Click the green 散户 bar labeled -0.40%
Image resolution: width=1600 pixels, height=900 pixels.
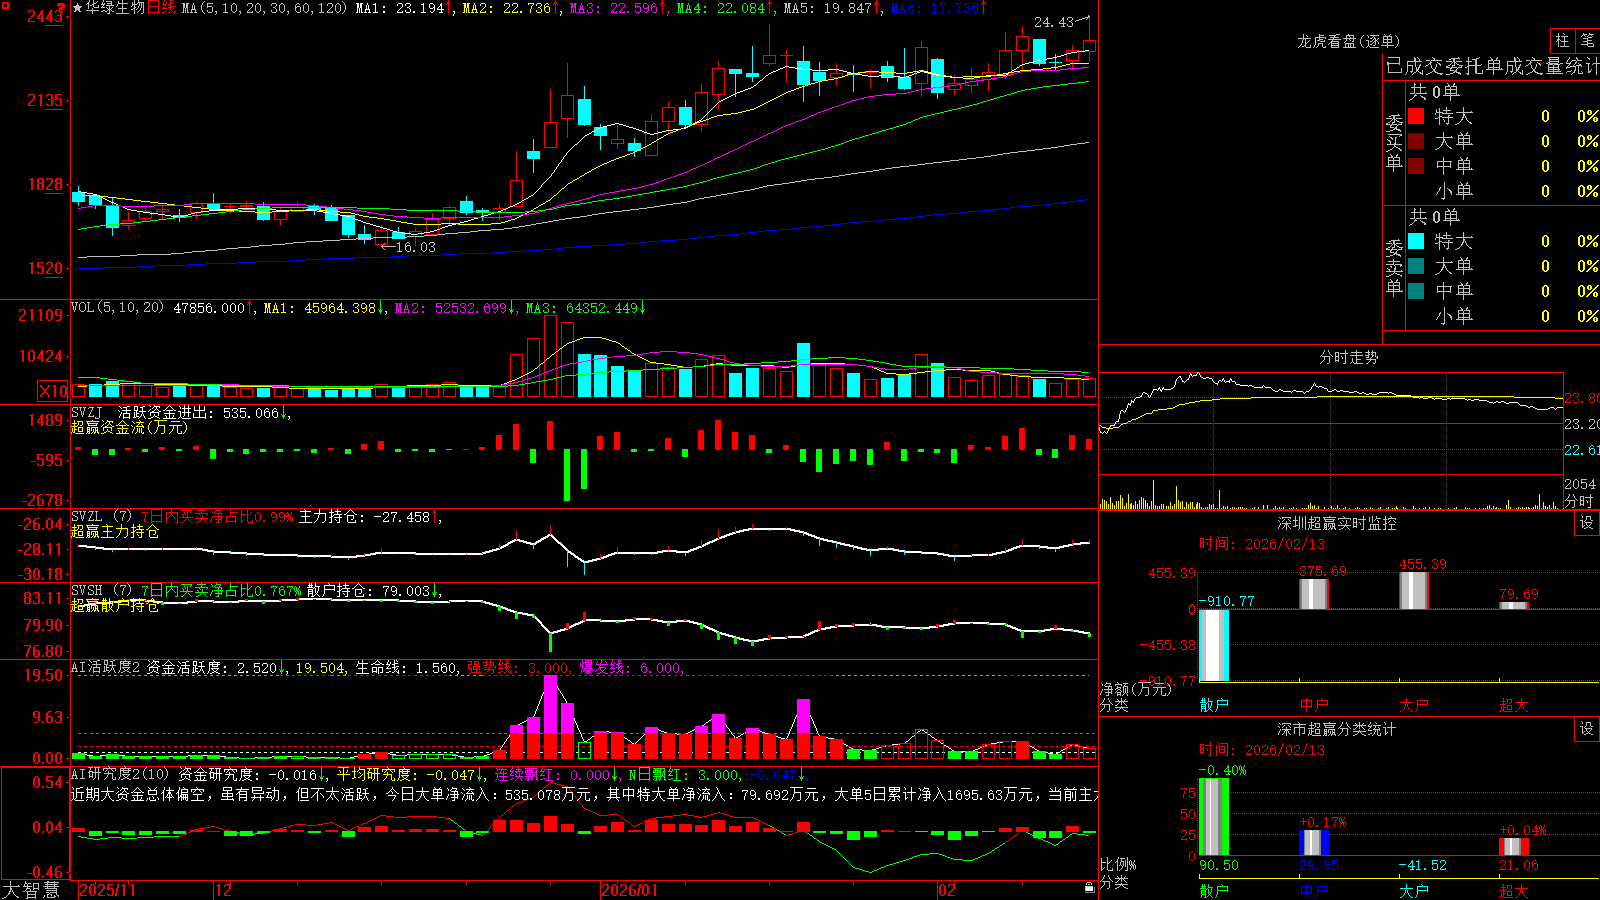[1213, 817]
